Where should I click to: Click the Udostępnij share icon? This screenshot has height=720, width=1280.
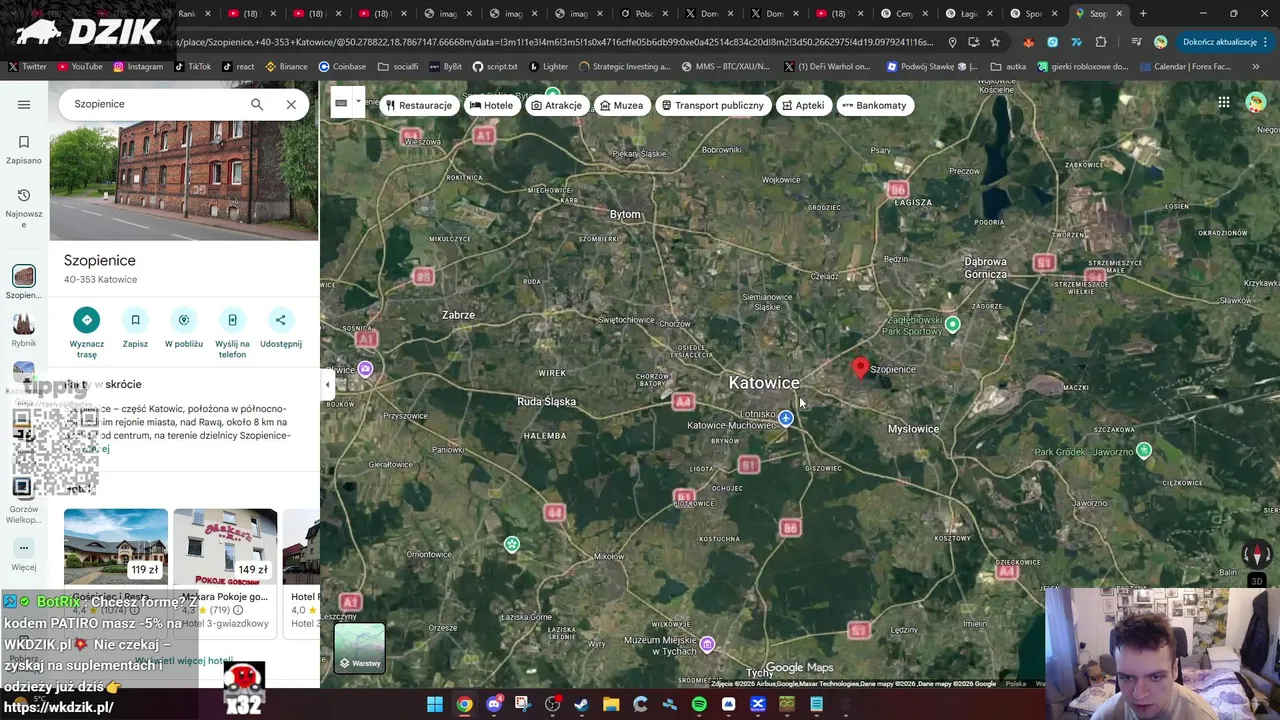point(281,320)
